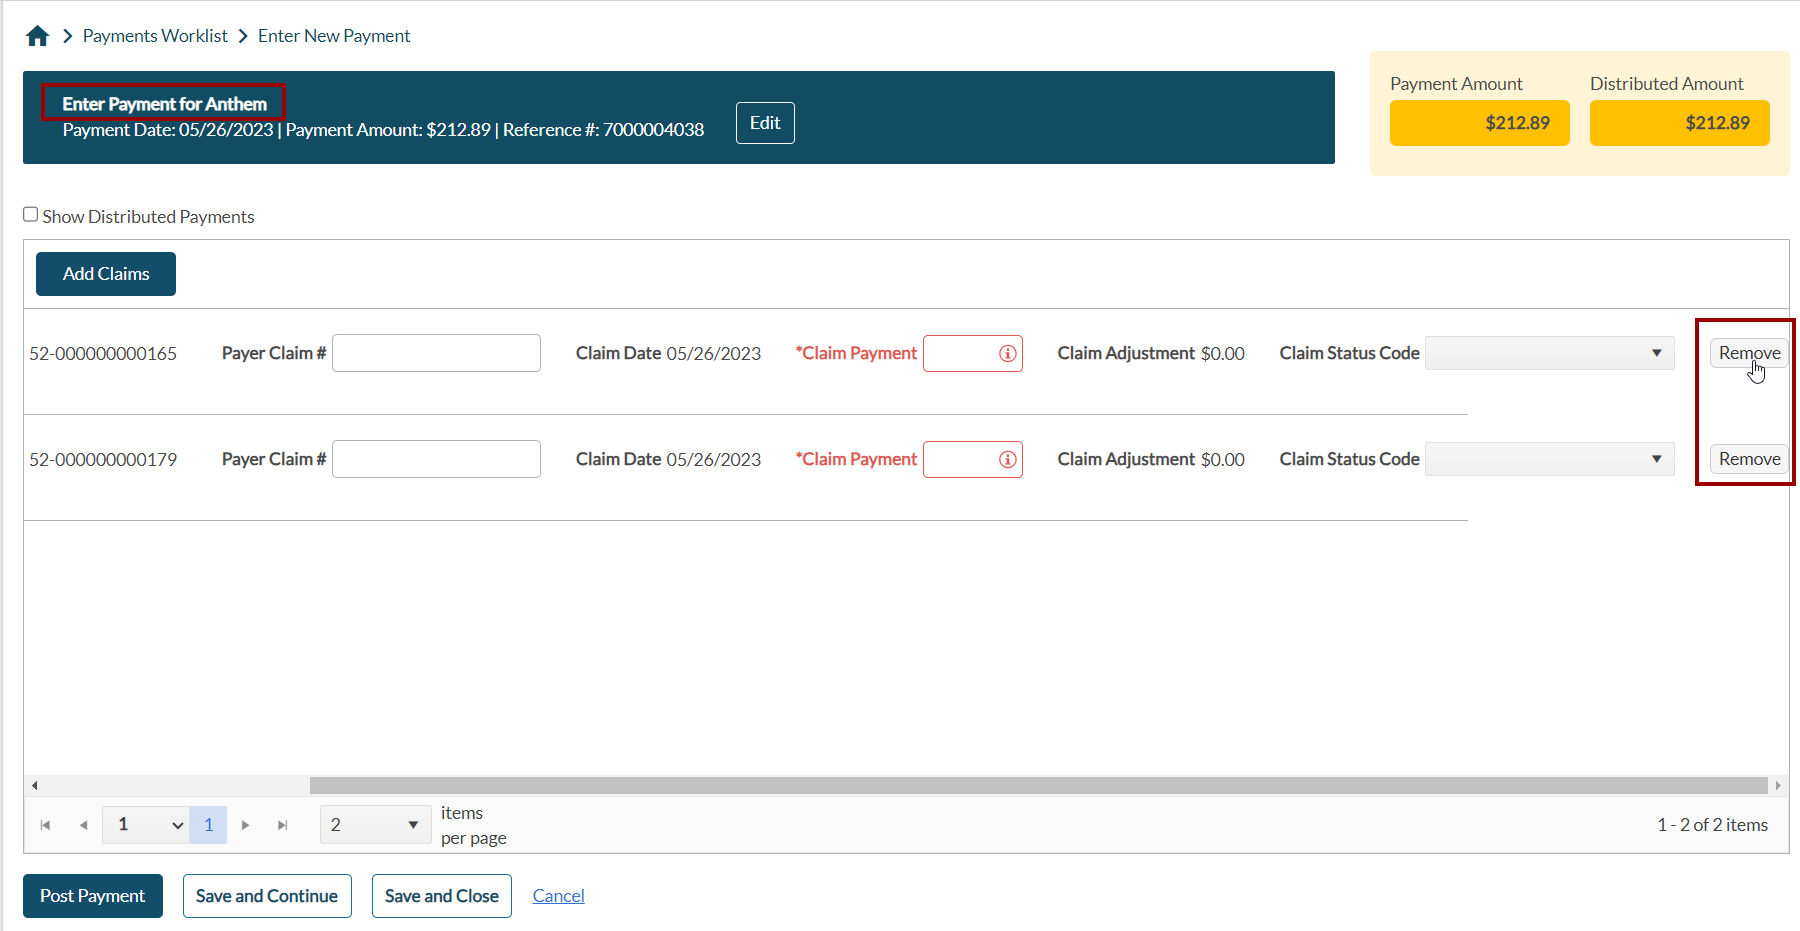This screenshot has width=1800, height=931.
Task: Jump to last page using pager icon
Action: pos(283,825)
